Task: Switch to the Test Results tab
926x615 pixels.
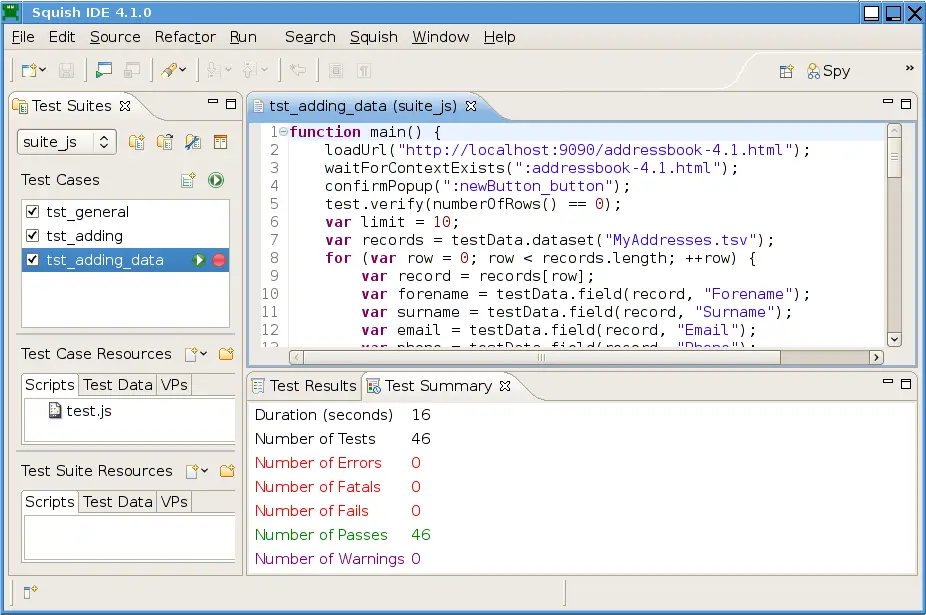Action: pyautogui.click(x=304, y=386)
